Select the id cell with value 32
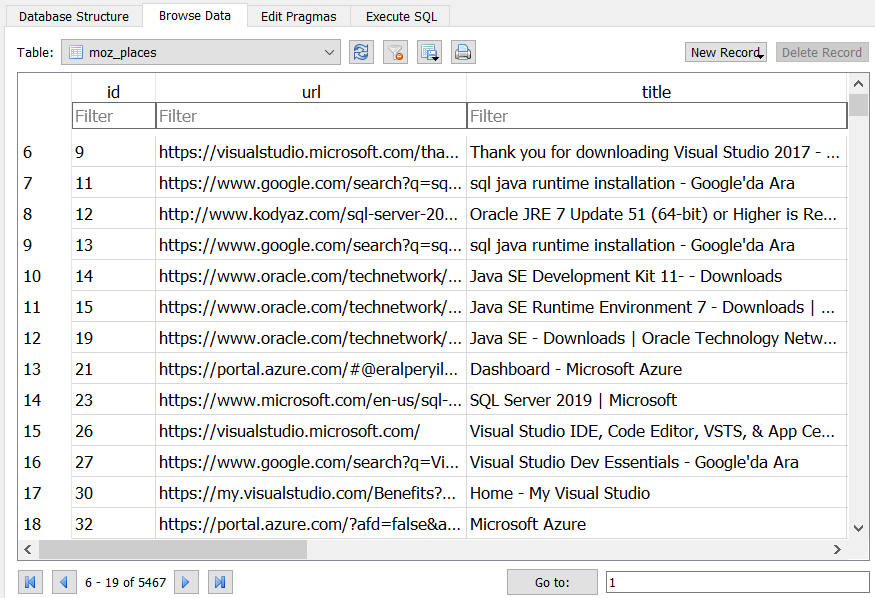This screenshot has width=875, height=598. (114, 524)
